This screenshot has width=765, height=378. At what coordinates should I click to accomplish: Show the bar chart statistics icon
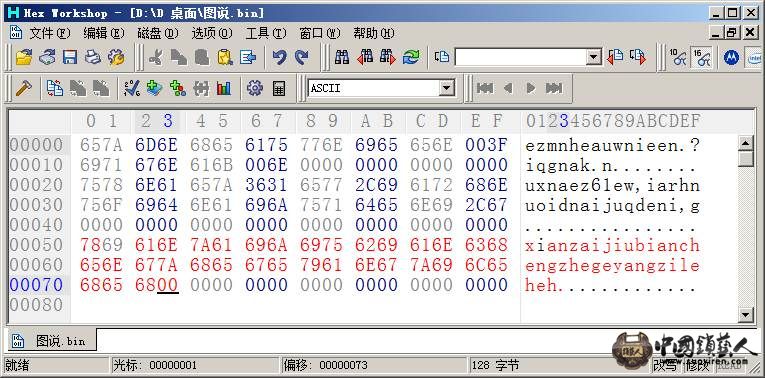click(x=224, y=88)
